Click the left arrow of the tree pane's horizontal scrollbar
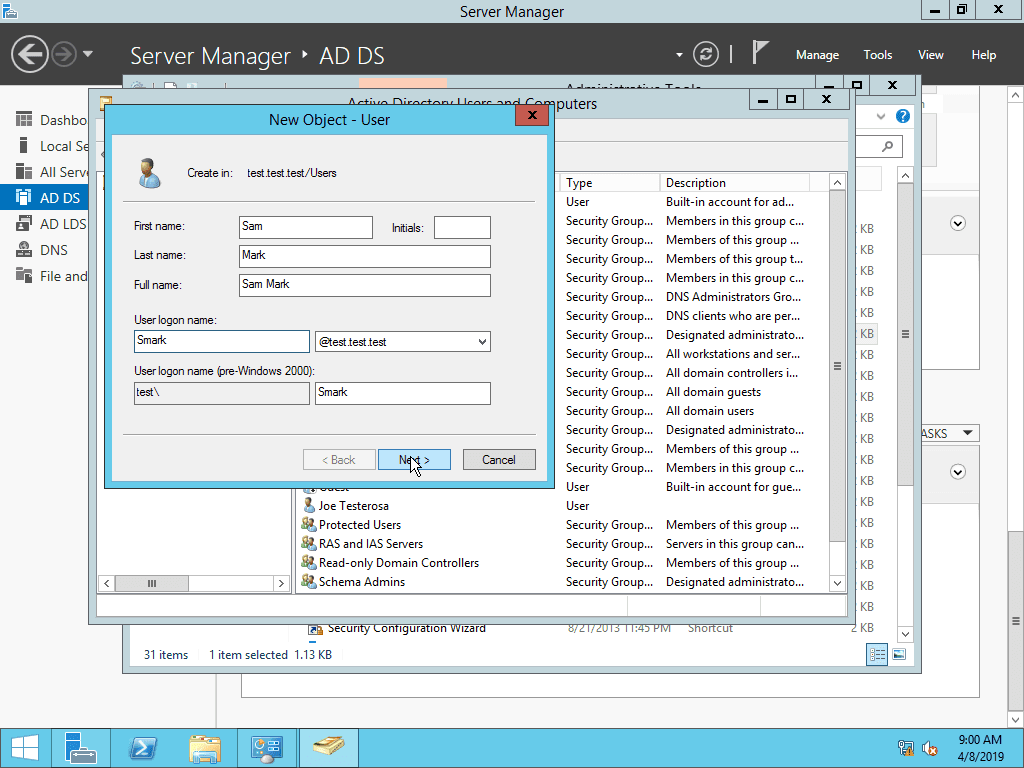Viewport: 1024px width, 768px height. tap(106, 583)
